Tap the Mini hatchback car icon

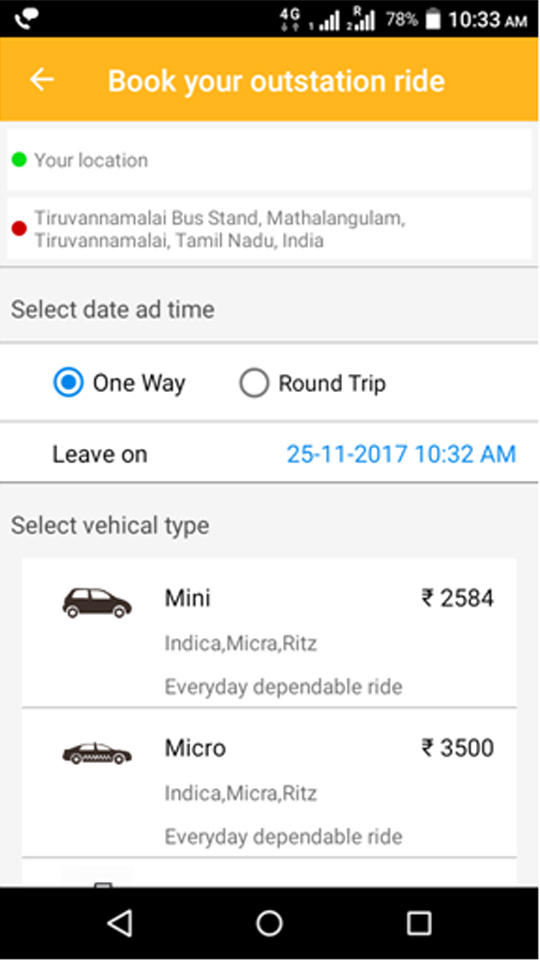coord(97,603)
